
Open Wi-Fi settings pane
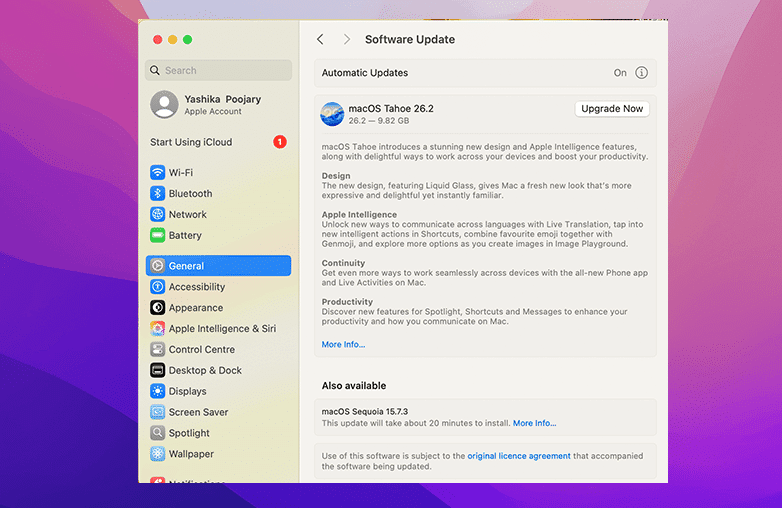pyautogui.click(x=218, y=172)
